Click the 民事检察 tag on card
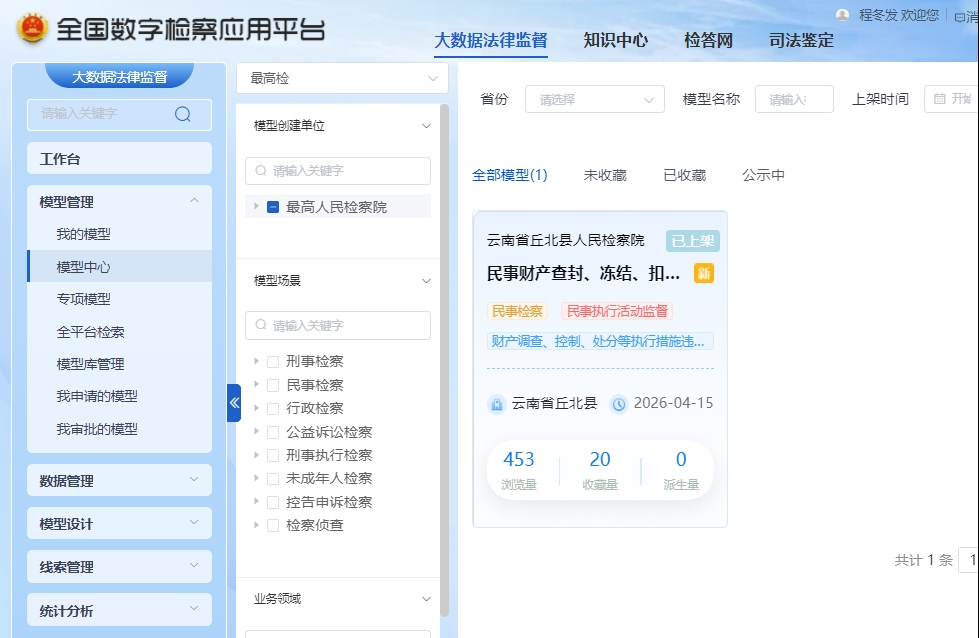979x638 pixels. click(x=517, y=311)
